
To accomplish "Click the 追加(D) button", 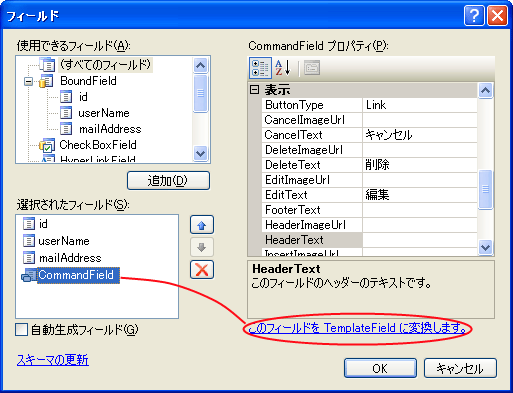I will click(x=168, y=181).
